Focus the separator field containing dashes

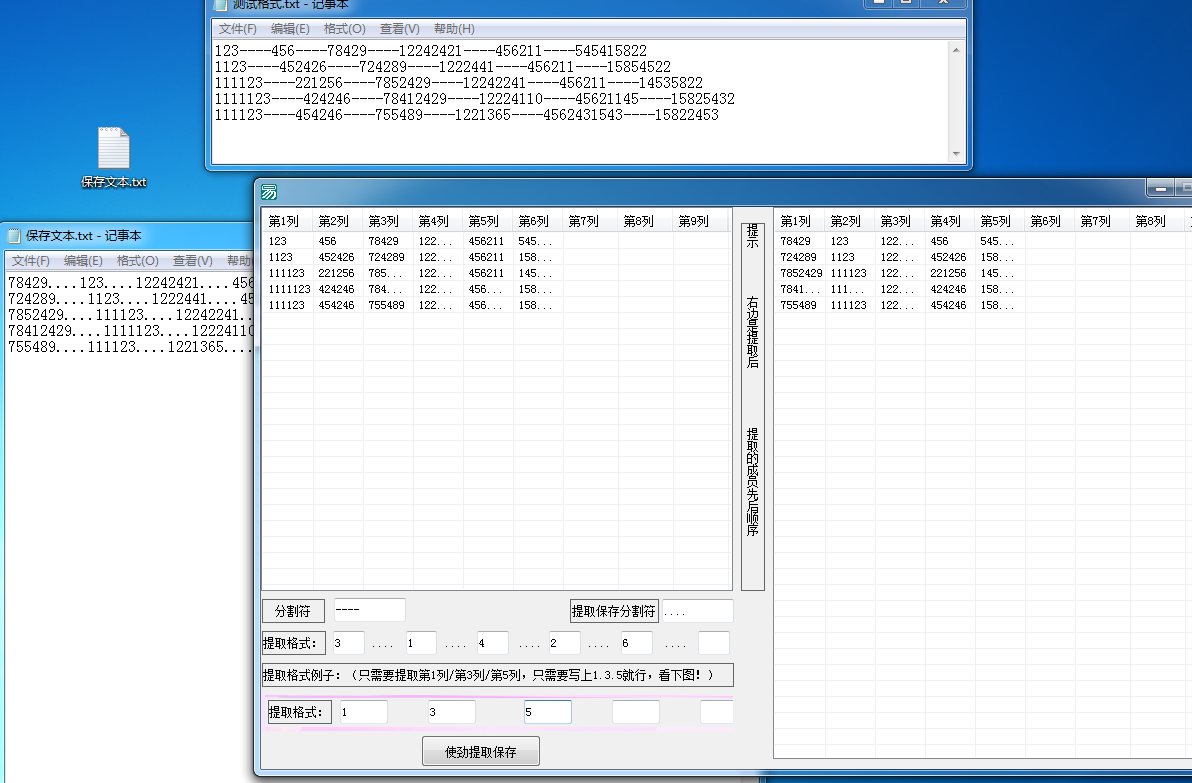[x=369, y=610]
